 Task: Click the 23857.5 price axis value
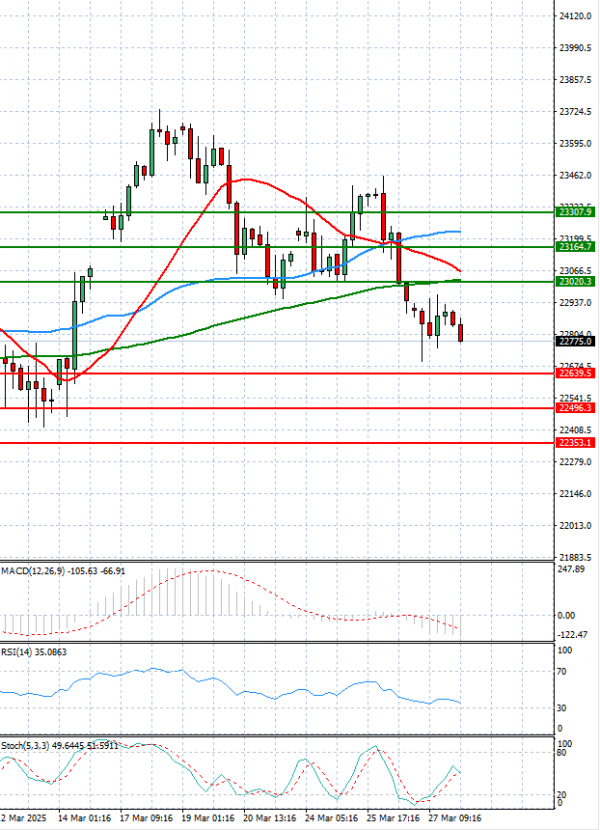pos(575,80)
